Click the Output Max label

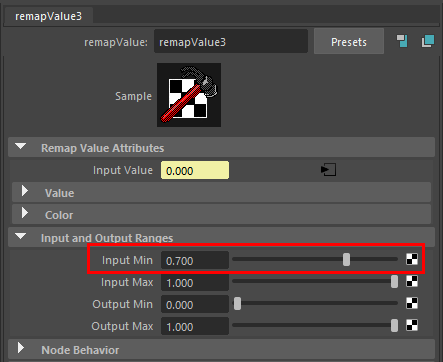(x=122, y=326)
